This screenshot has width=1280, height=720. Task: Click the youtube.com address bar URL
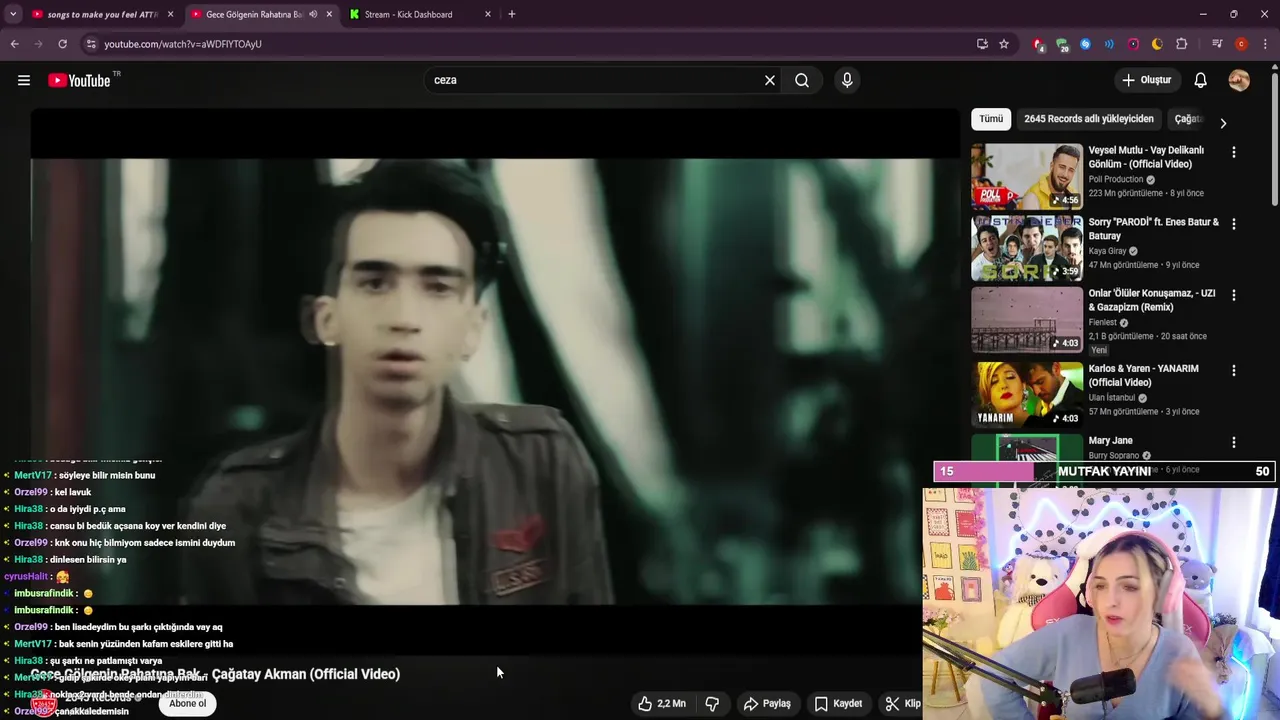click(x=183, y=44)
